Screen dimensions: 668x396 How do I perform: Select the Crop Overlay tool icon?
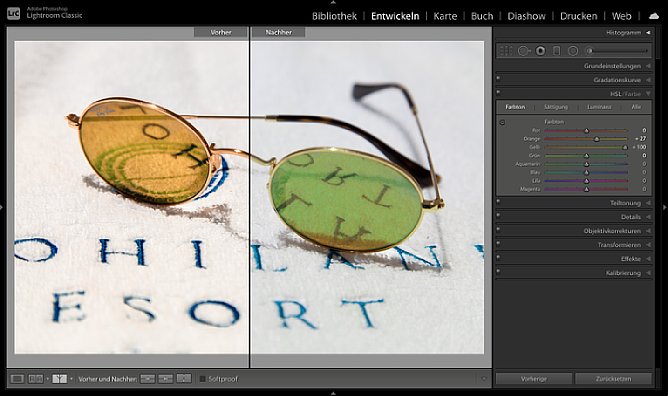pyautogui.click(x=506, y=51)
